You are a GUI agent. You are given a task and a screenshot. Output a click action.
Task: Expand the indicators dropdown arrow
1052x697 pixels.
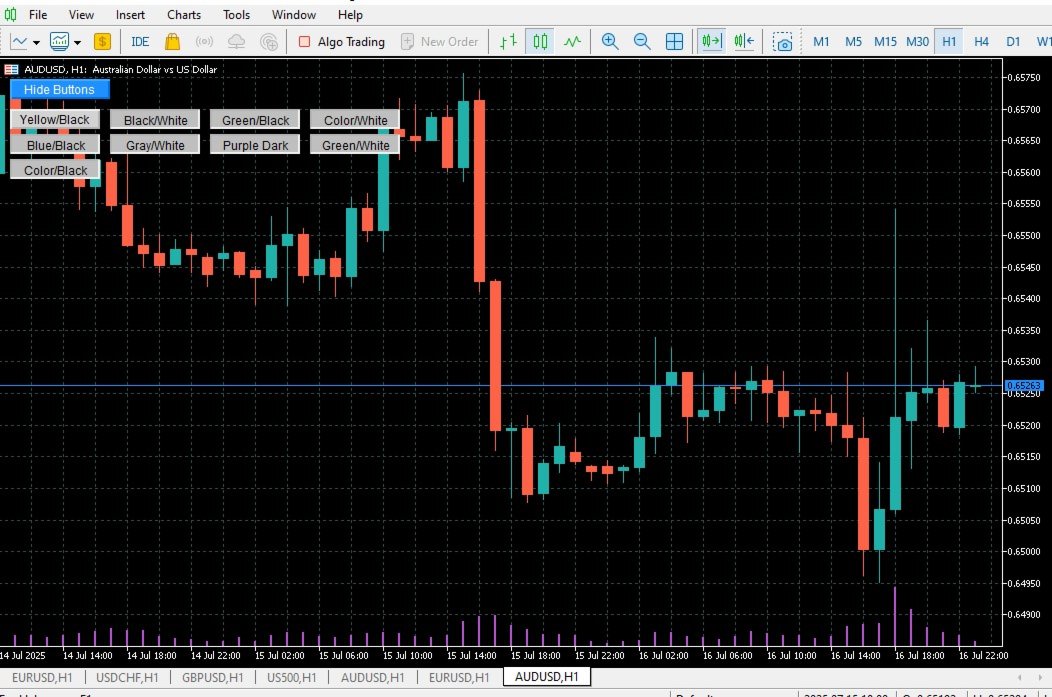coord(77,42)
